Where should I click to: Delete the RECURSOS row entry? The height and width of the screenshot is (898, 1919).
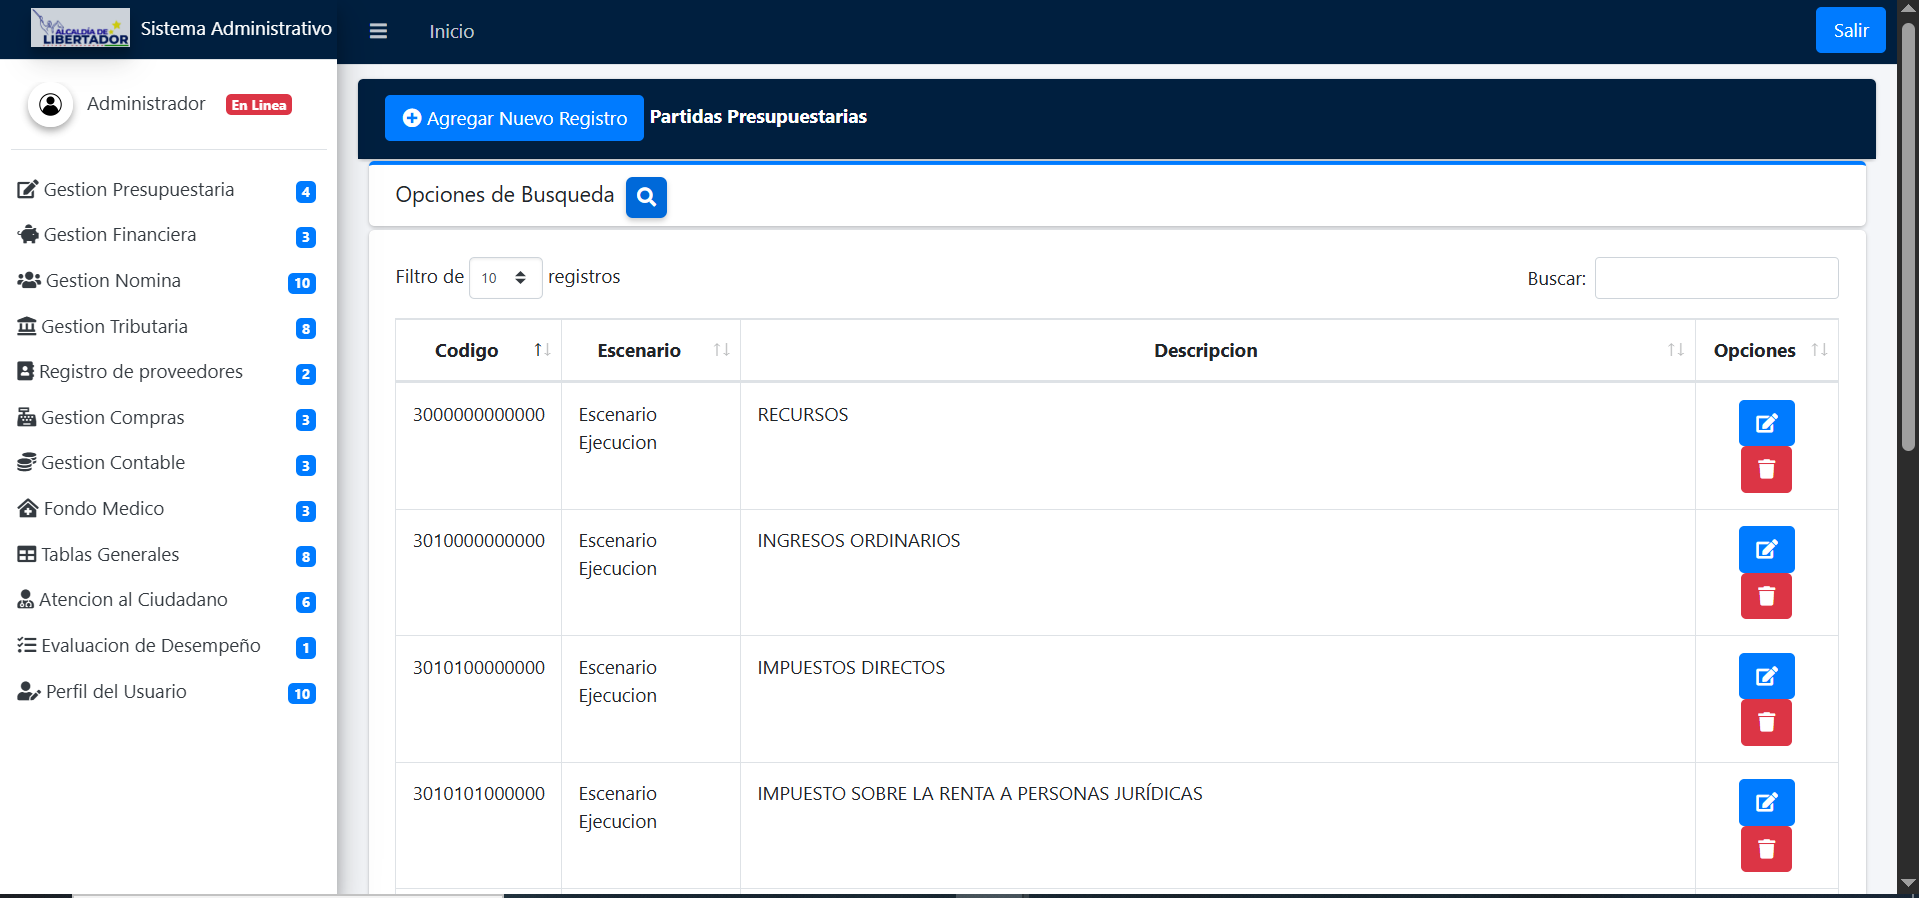[x=1766, y=470]
